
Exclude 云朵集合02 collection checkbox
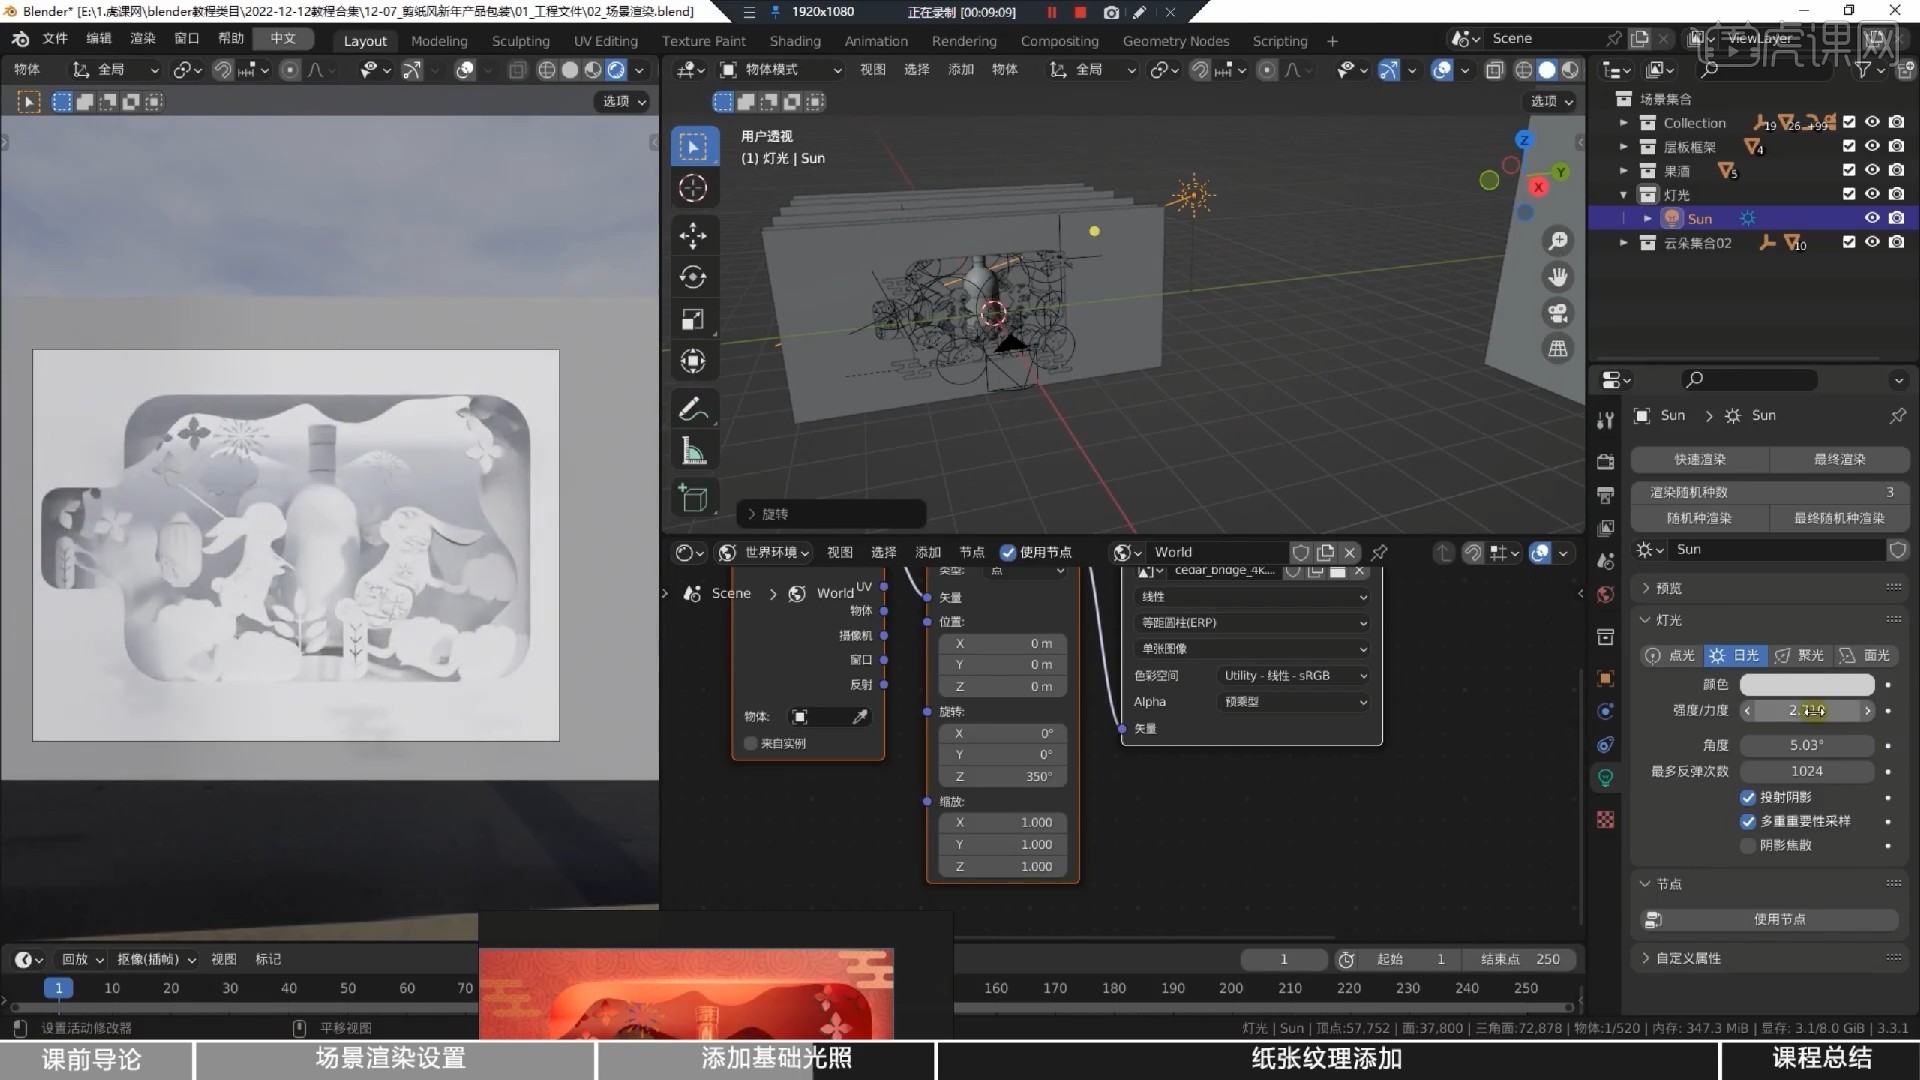click(x=1849, y=242)
